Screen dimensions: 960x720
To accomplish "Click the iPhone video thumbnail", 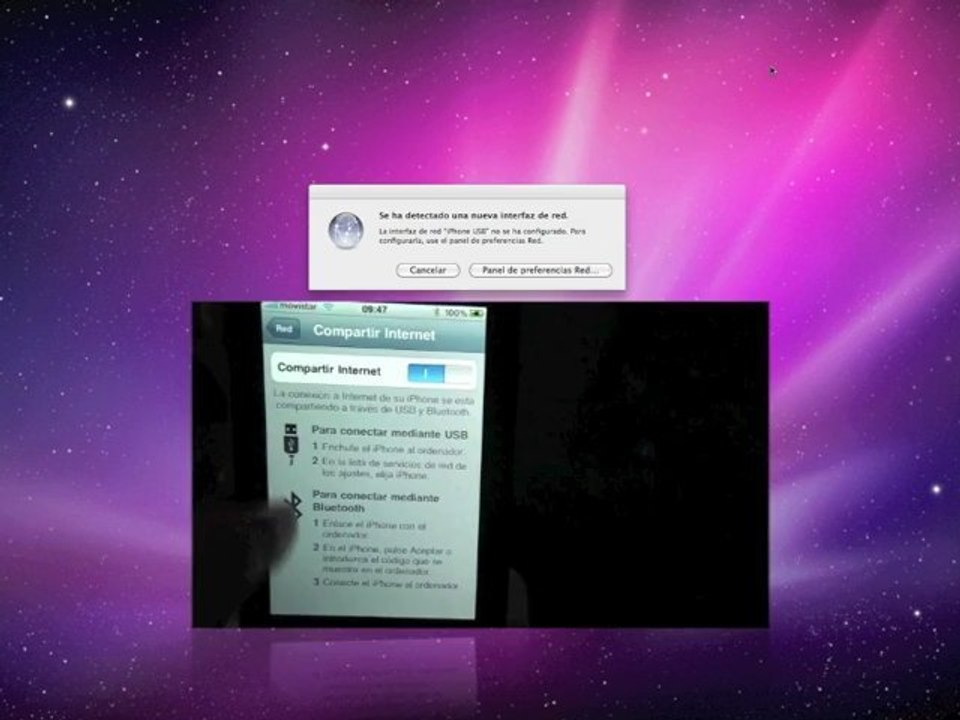I will [481, 464].
